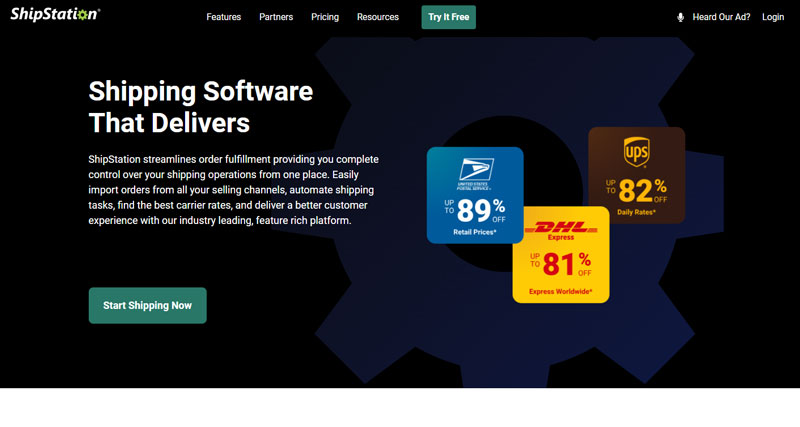Click the microphone icon beside Heard Our Ad
800x427 pixels.
(x=680, y=17)
